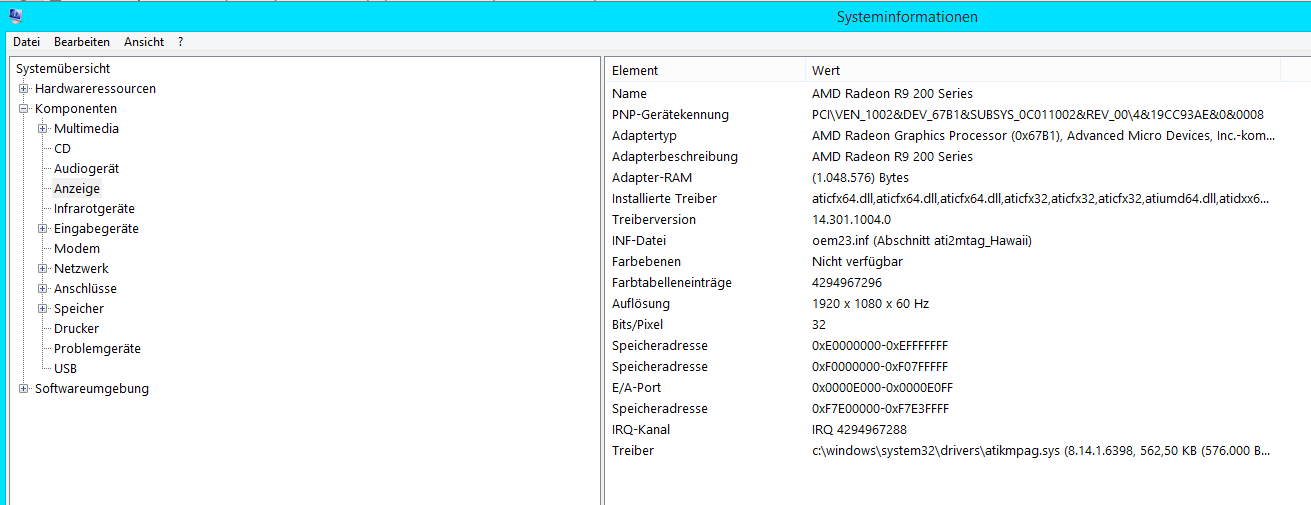Select Eingabegeräte tree item
This screenshot has width=1311, height=505.
coord(96,229)
